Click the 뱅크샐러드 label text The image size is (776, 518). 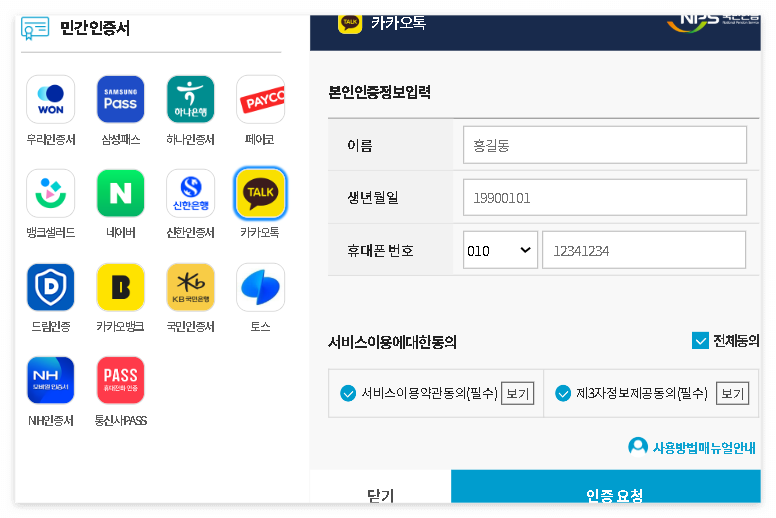(x=50, y=233)
